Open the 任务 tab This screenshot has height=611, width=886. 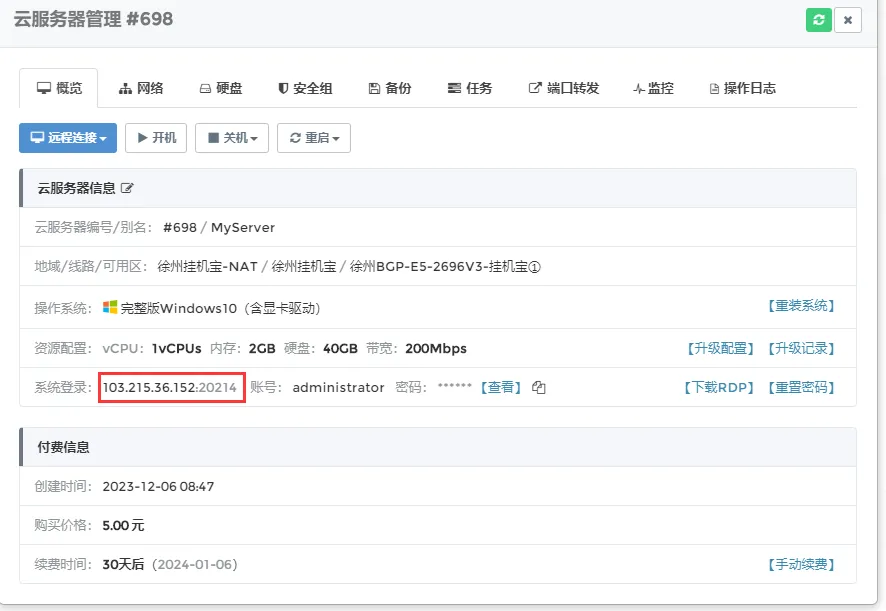[x=470, y=88]
